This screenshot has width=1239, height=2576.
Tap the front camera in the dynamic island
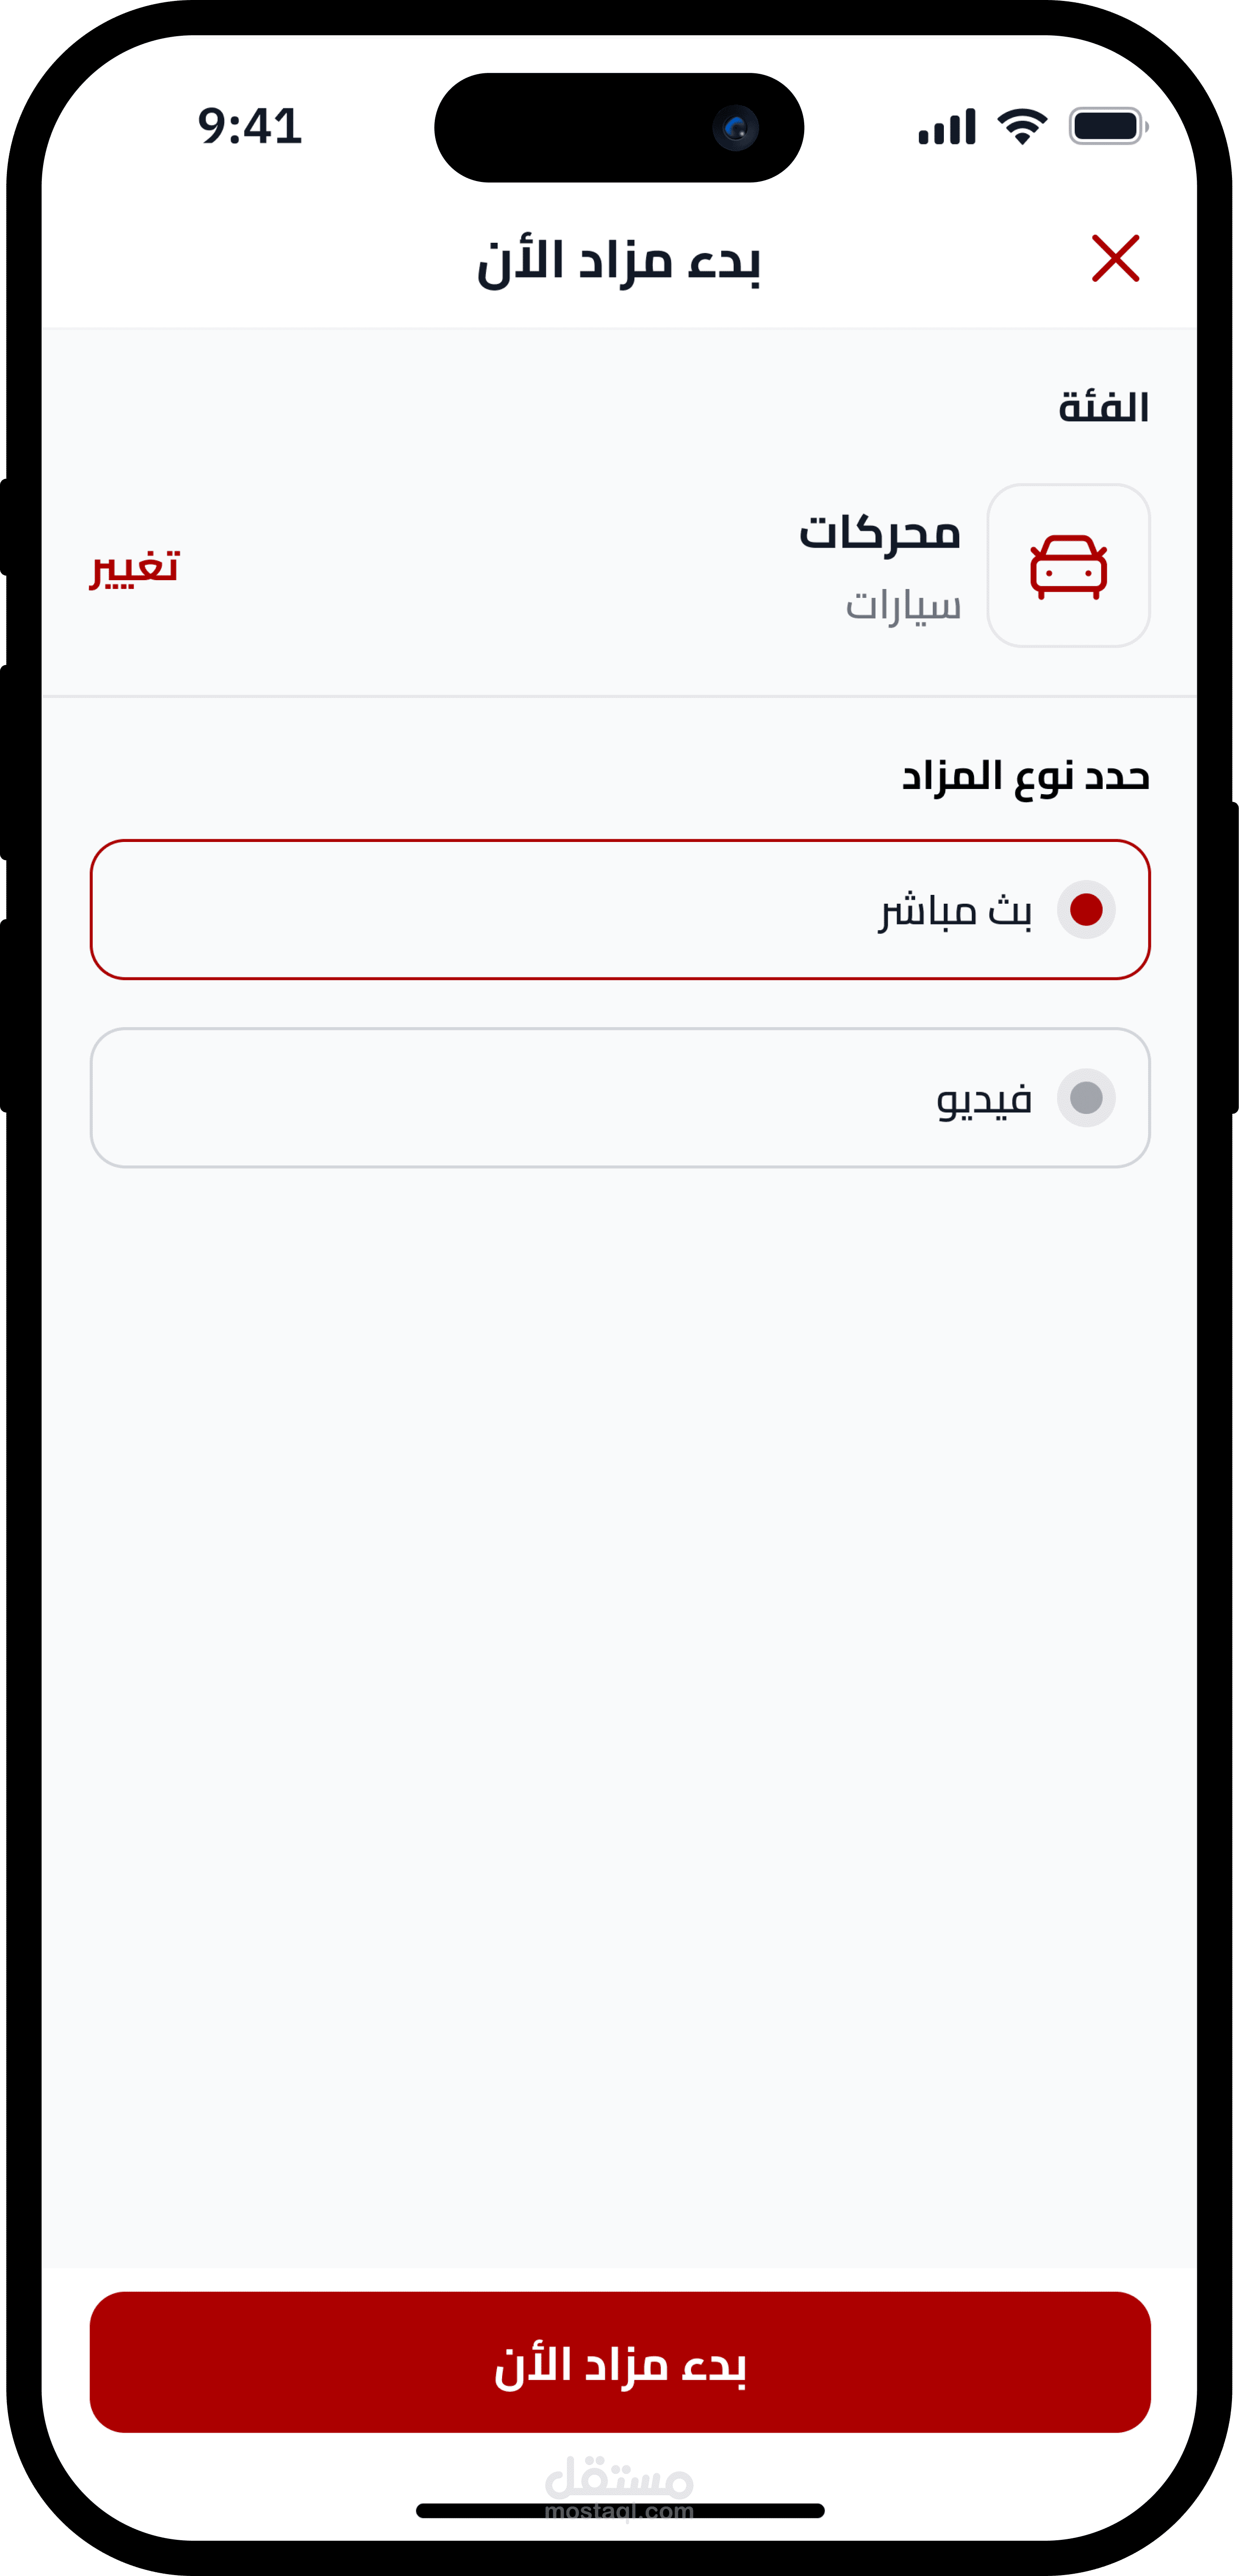coord(736,128)
